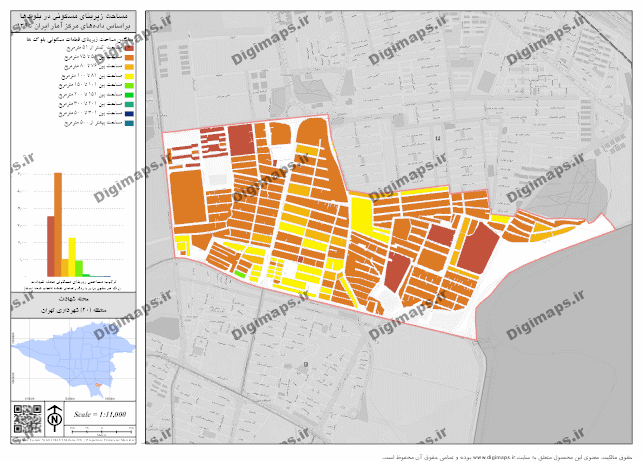
Task: Click the teal-green legend swatch for 201 to 300 sqm
Action: [129, 105]
